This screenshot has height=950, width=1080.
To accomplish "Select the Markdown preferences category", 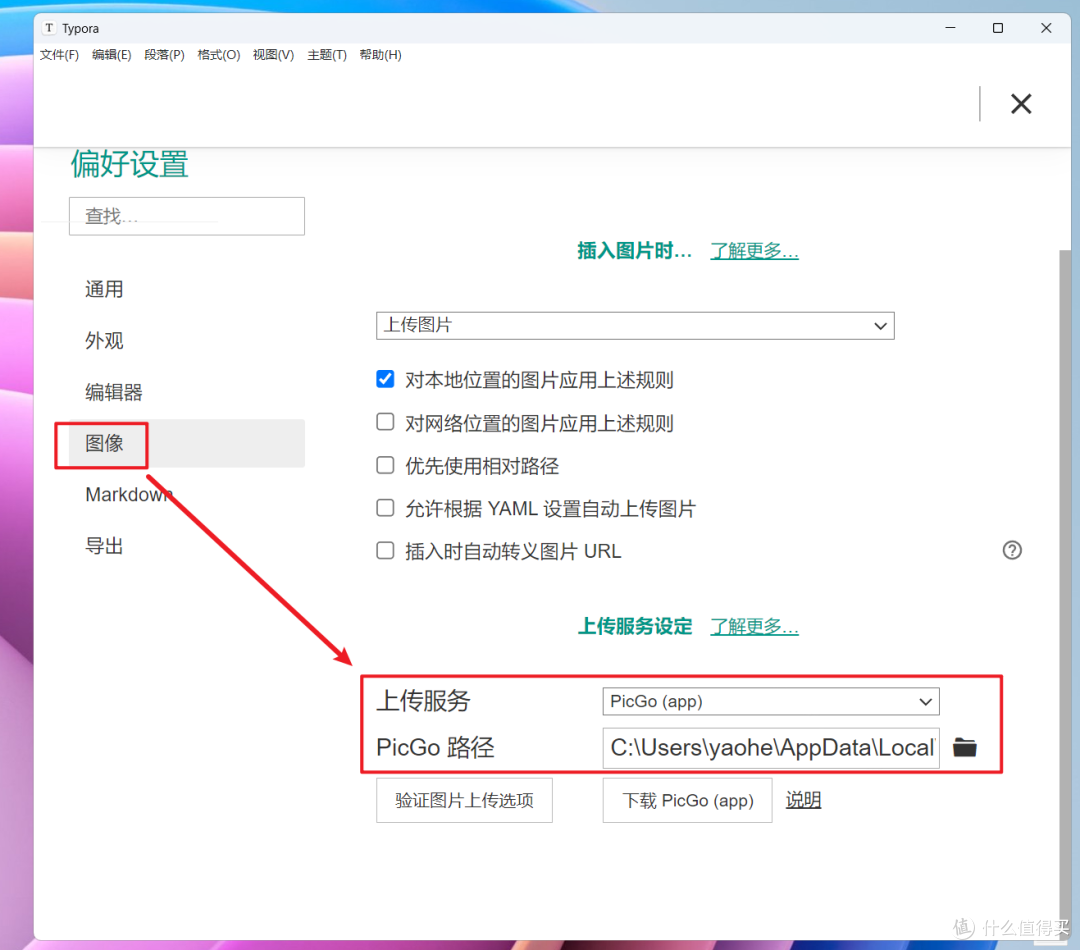I will coord(187,495).
